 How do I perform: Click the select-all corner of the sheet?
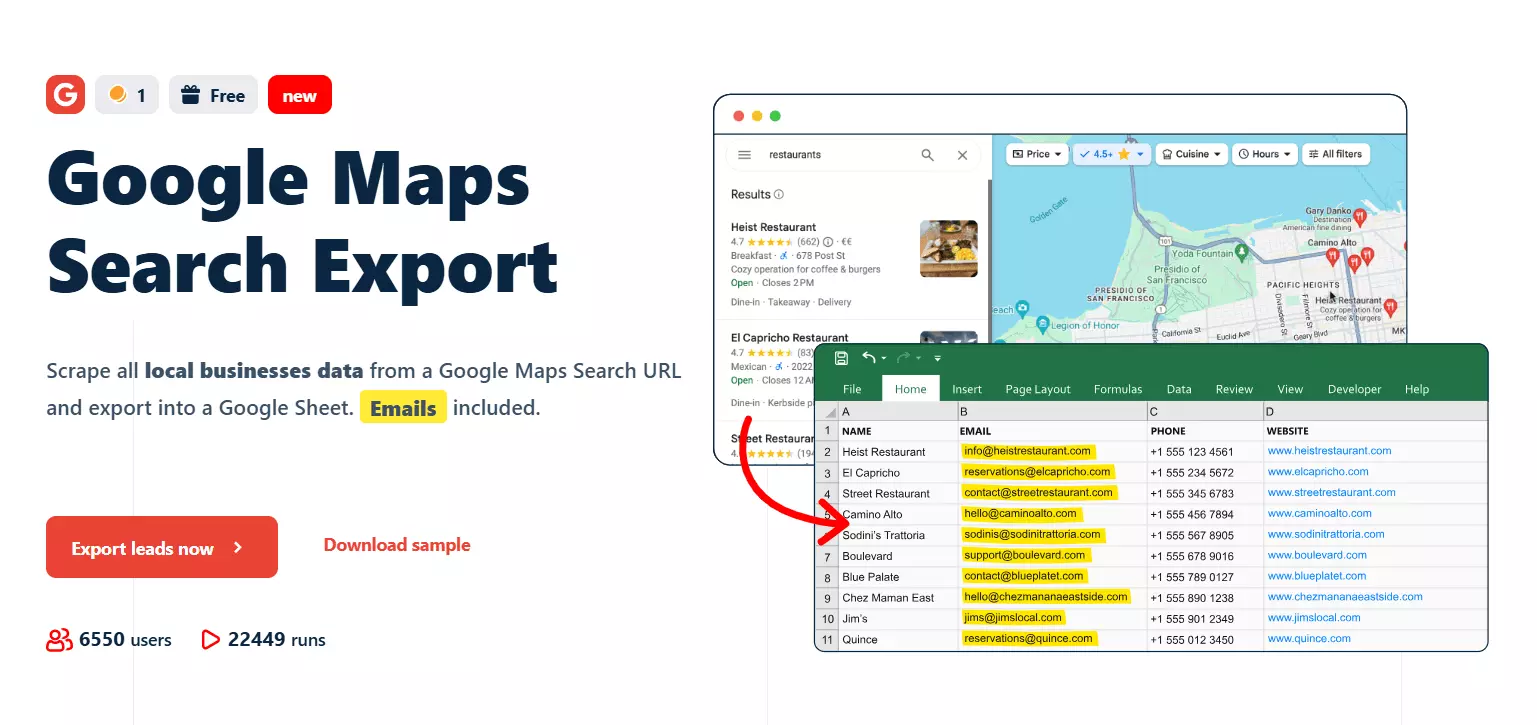click(827, 411)
